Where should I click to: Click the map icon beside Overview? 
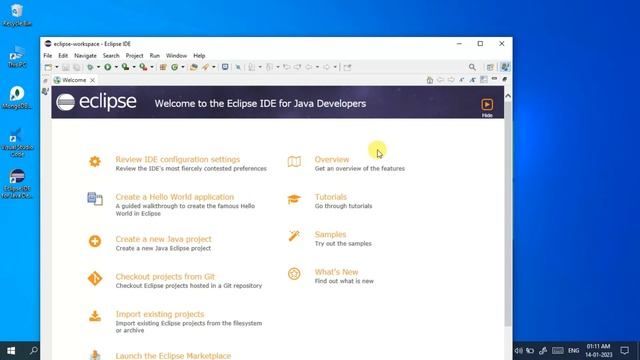coord(294,162)
